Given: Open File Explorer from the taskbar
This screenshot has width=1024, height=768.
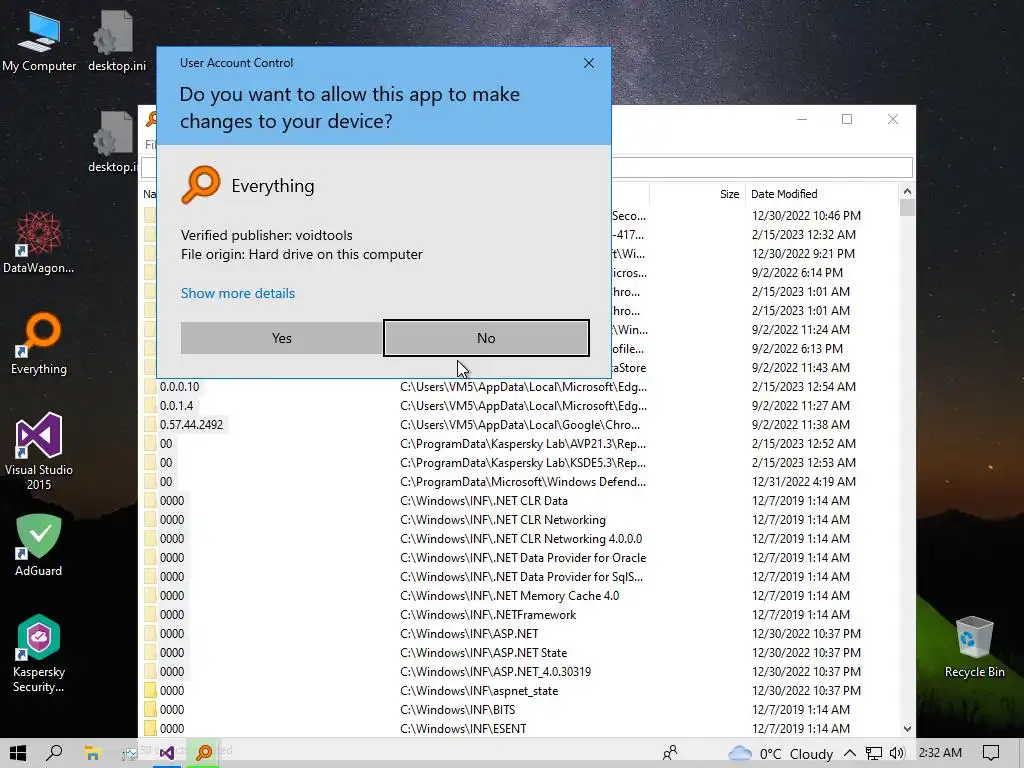Looking at the screenshot, I should 92,753.
